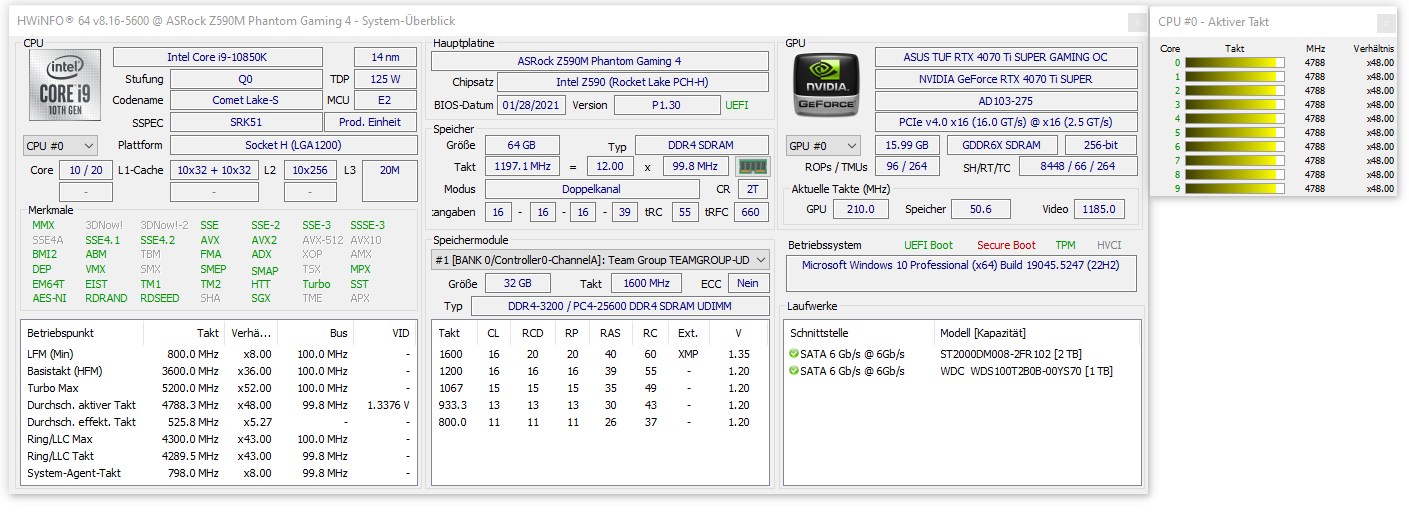Click the Core 0 clock bar
The image size is (1409, 512).
(x=1234, y=62)
